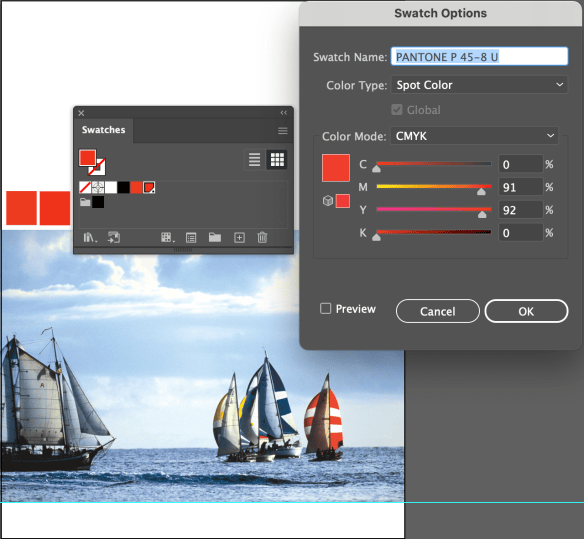Open the Color Type dropdown
The height and width of the screenshot is (539, 584).
point(479,85)
